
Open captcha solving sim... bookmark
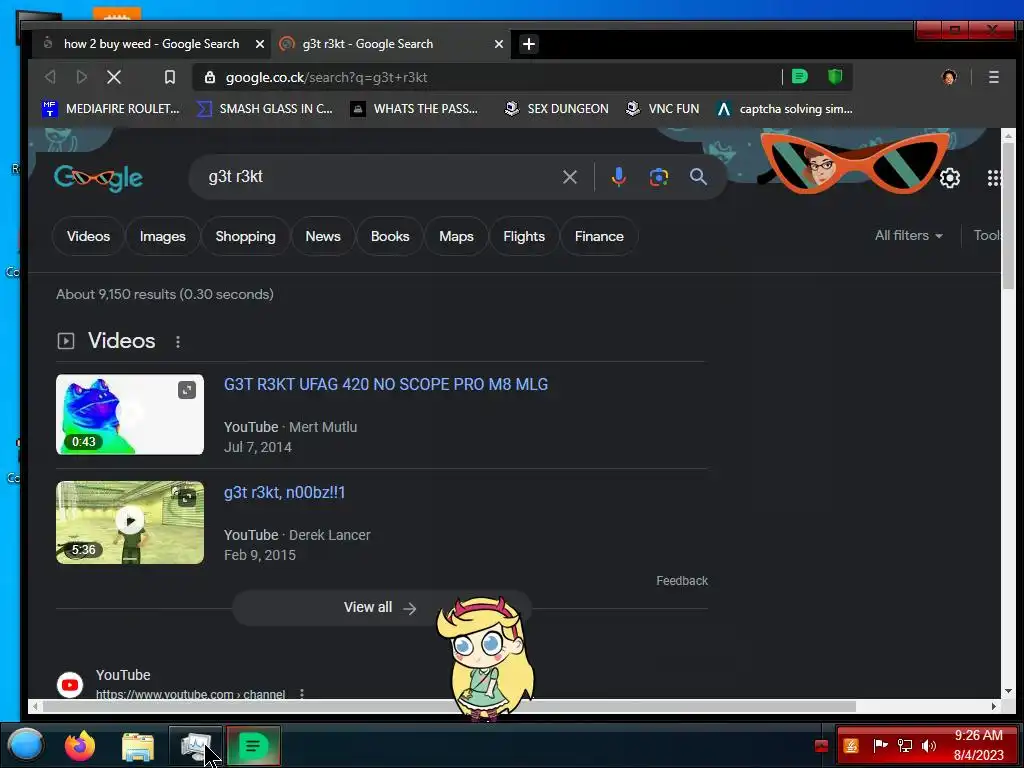click(x=784, y=109)
